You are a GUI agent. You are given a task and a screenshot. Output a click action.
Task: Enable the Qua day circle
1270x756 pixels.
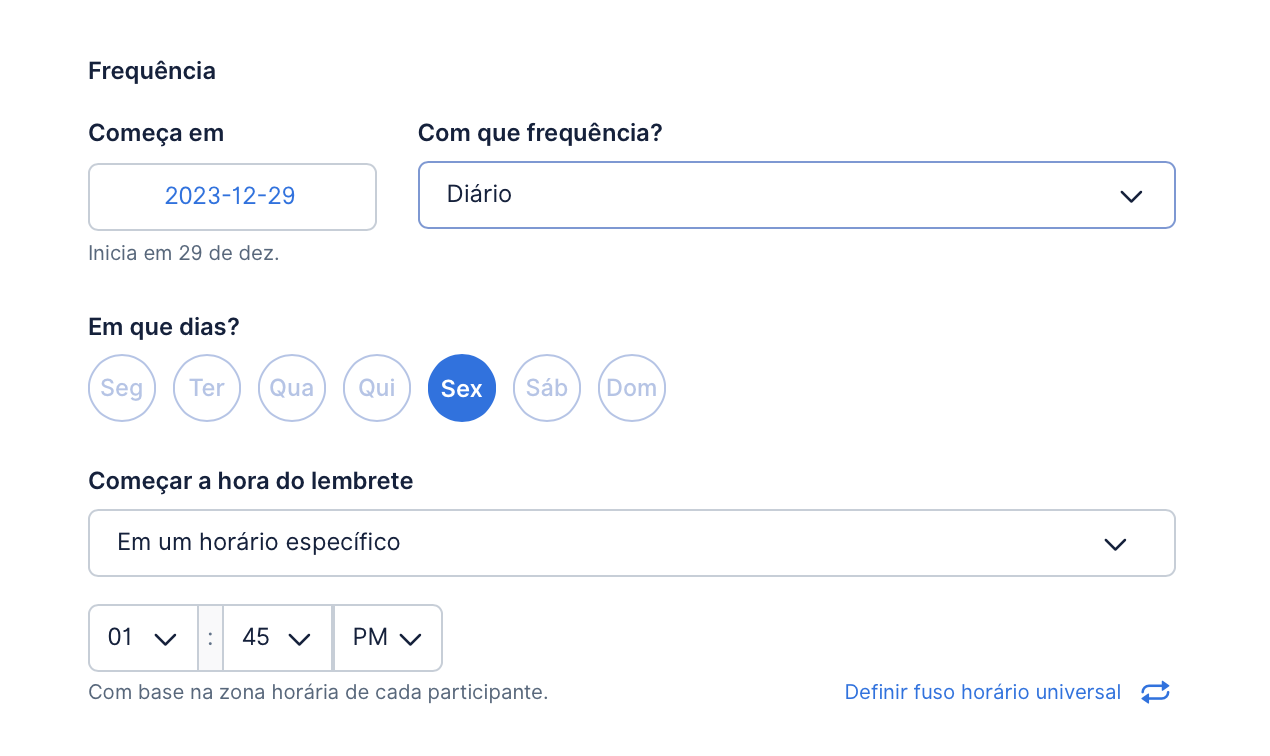pyautogui.click(x=292, y=388)
